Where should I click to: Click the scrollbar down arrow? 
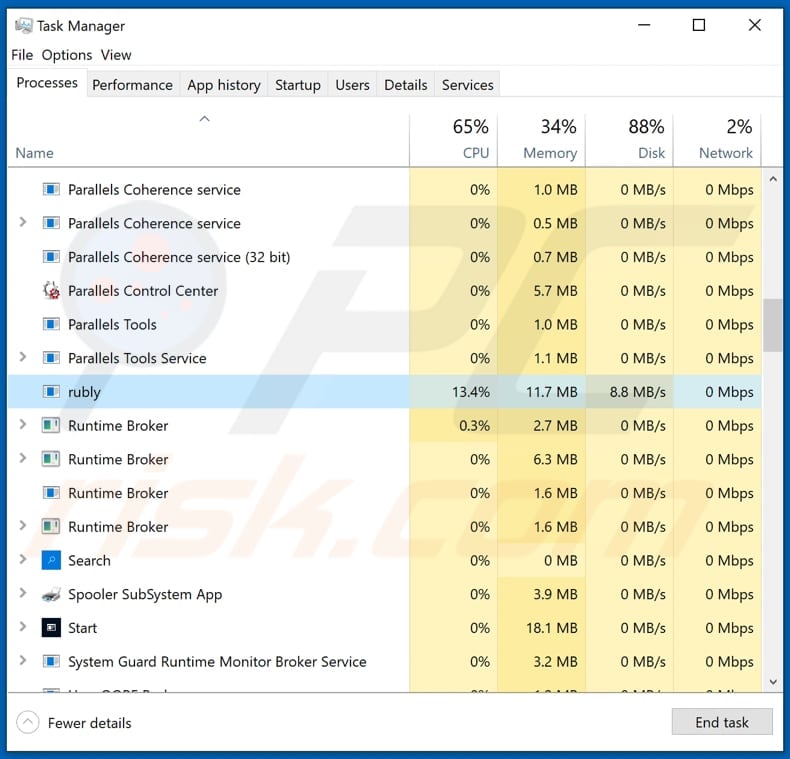pos(773,682)
